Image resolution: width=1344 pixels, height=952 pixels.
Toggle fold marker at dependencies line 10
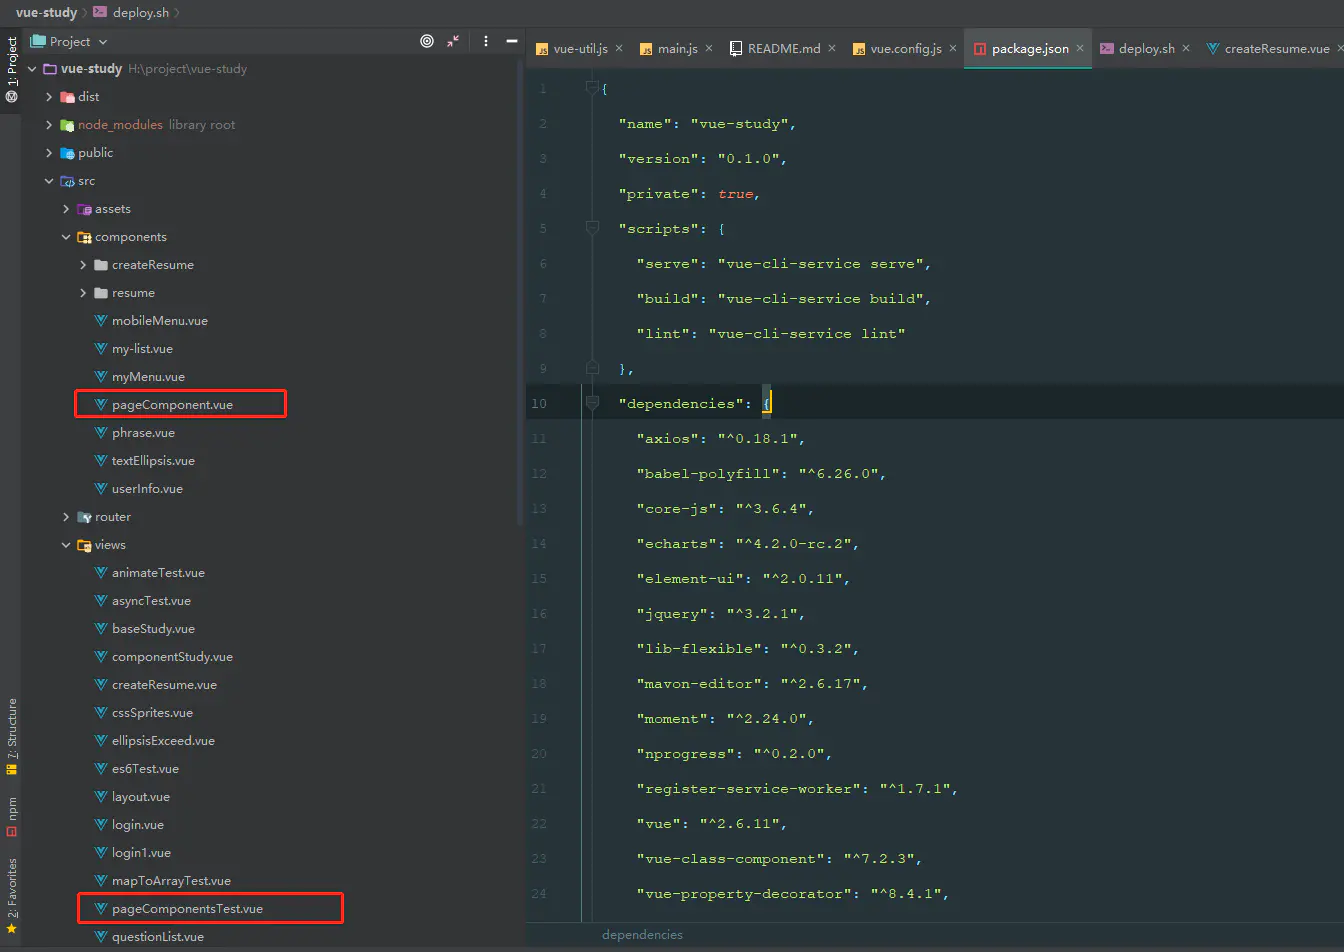pos(592,403)
